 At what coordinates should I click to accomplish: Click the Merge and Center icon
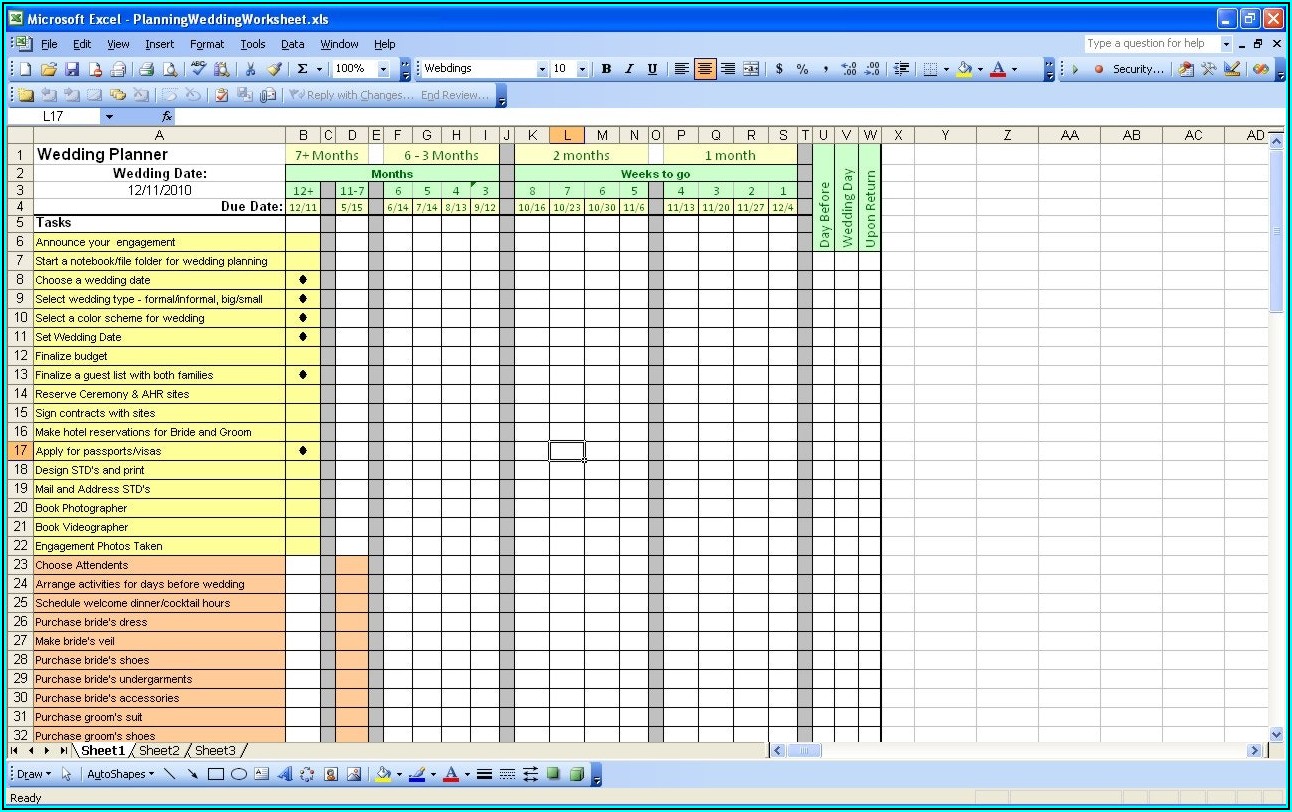751,69
